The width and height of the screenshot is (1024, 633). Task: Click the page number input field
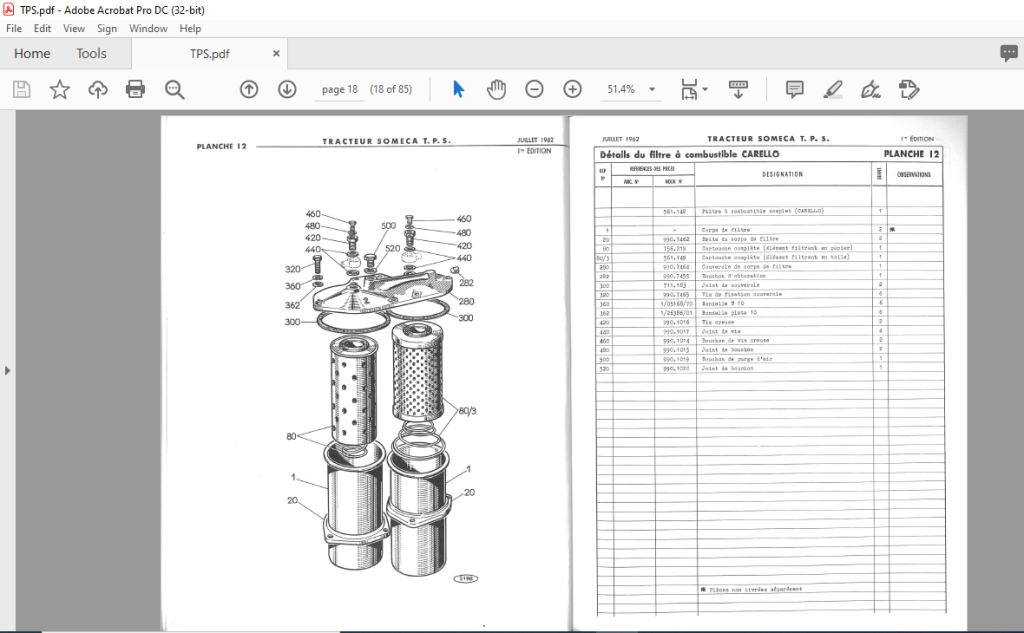tap(340, 89)
